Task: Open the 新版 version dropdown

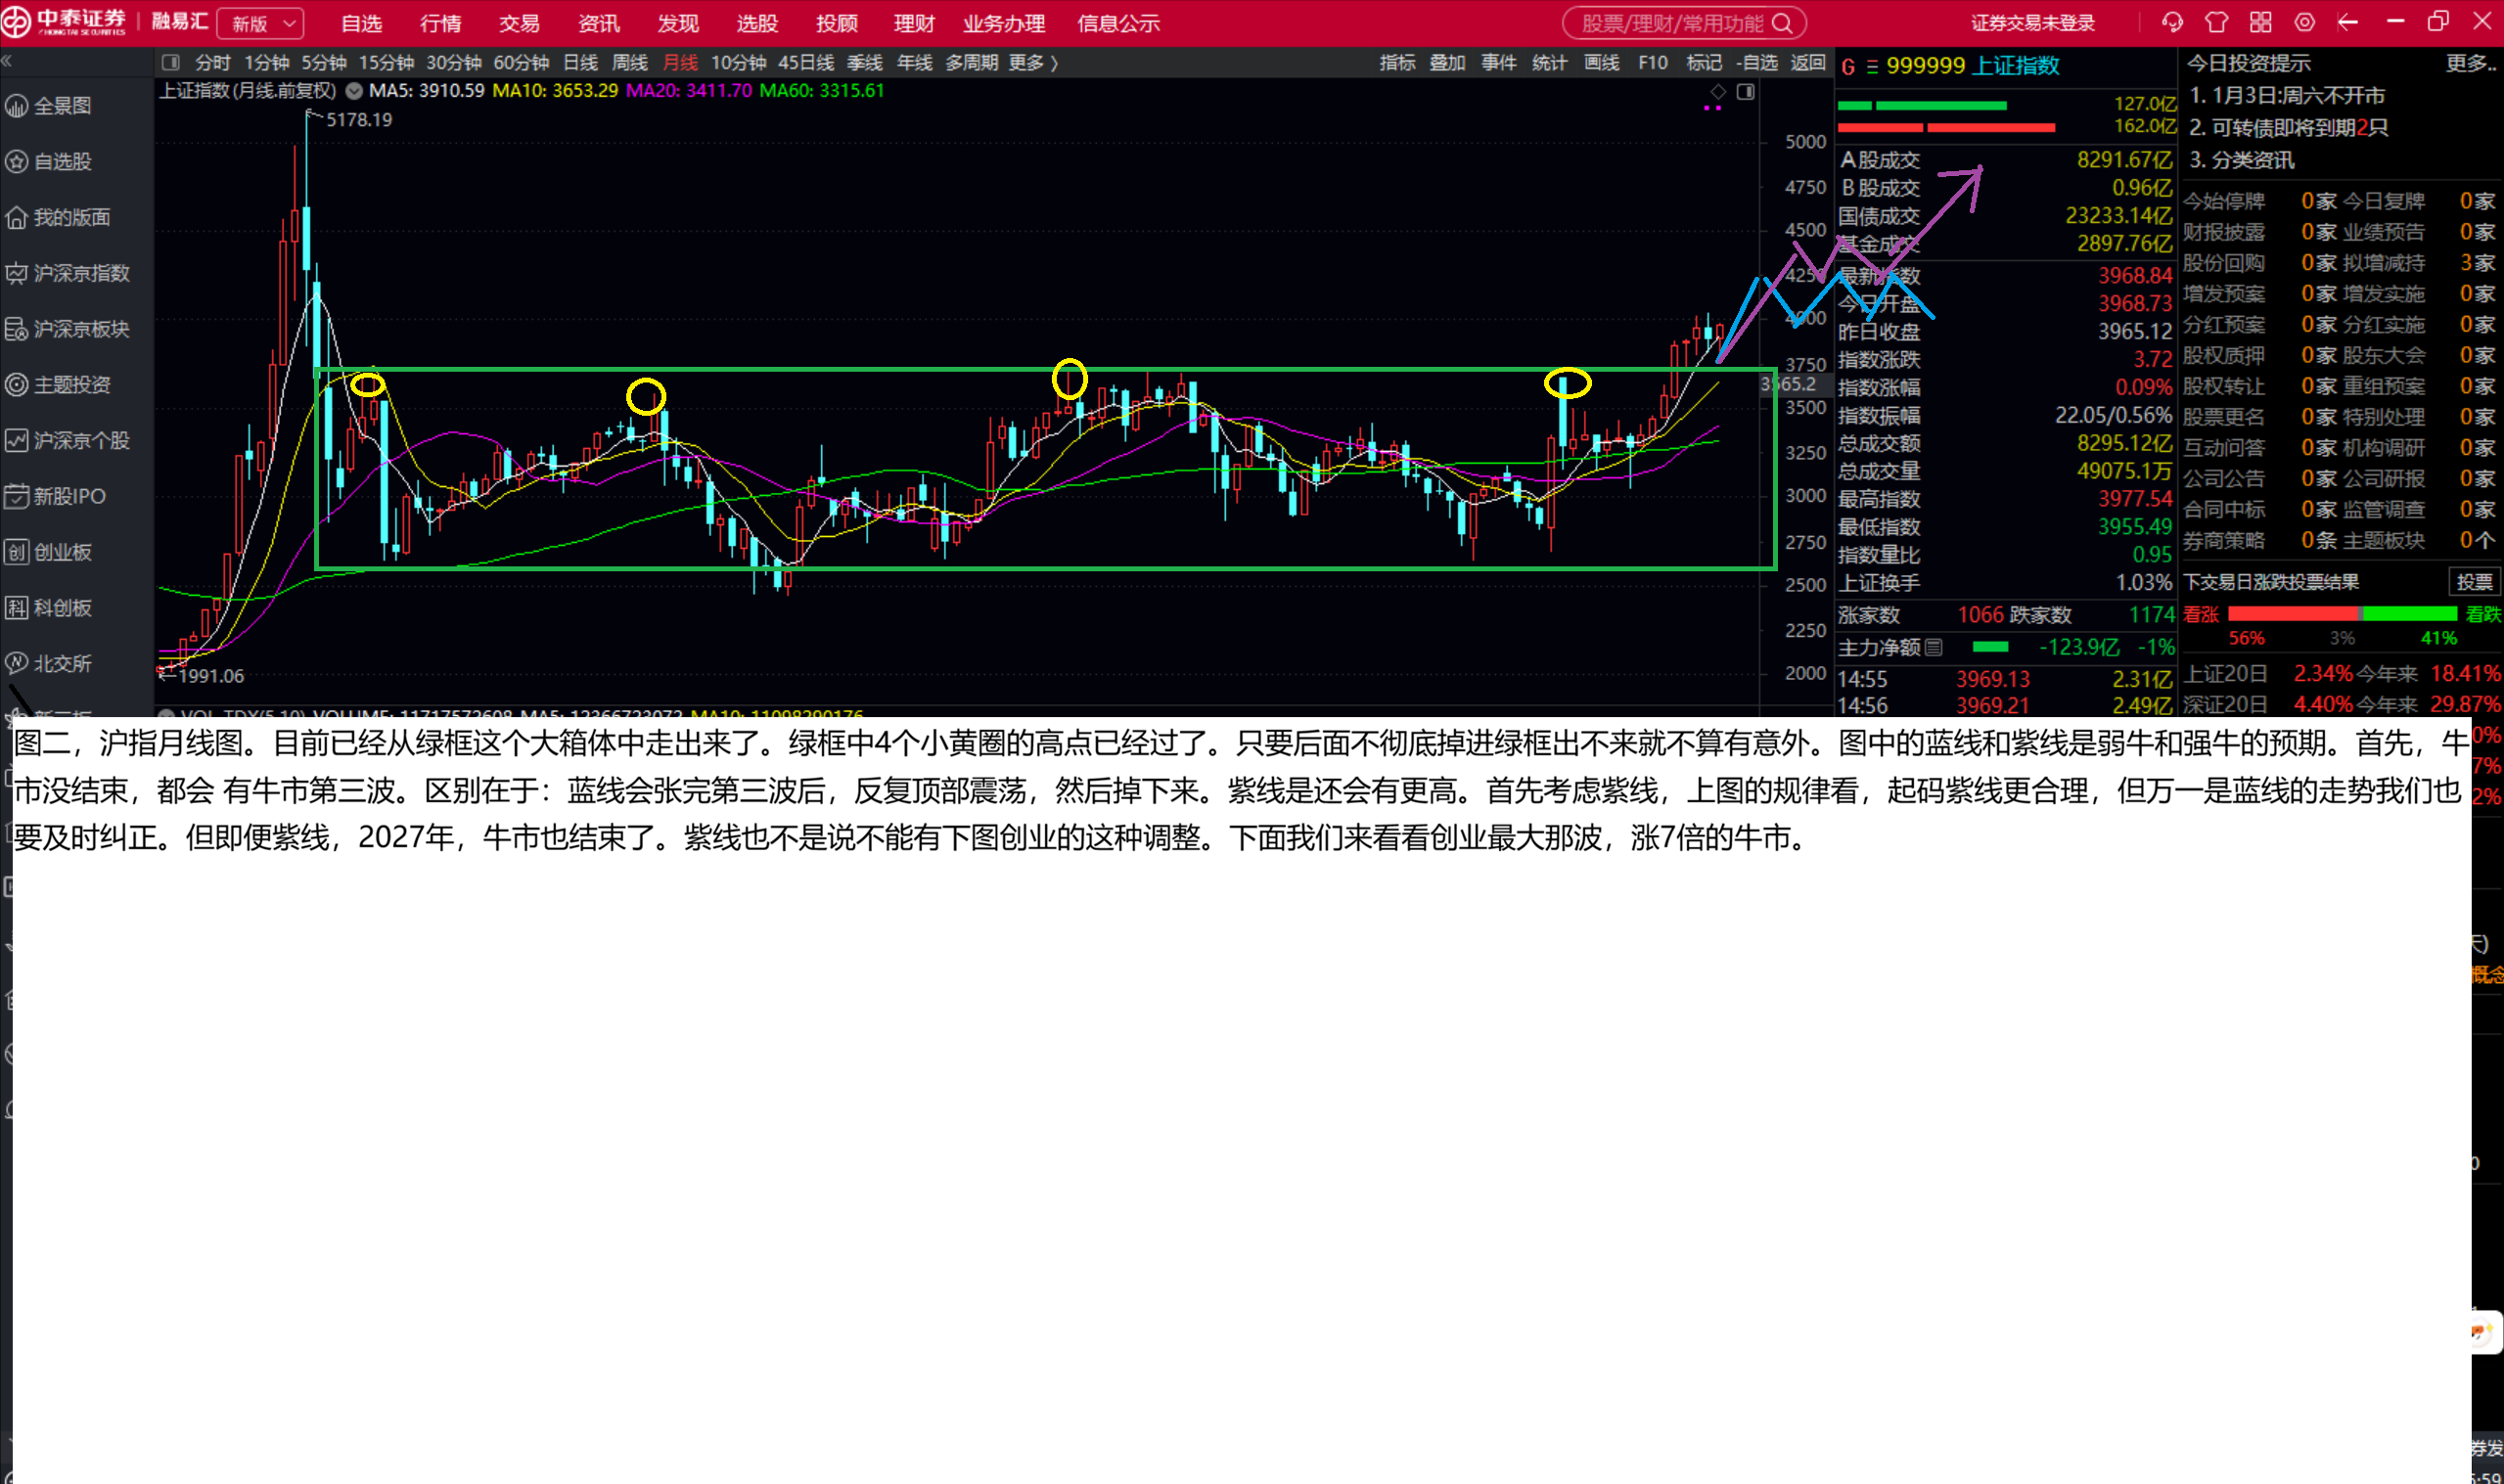Action: coord(261,23)
